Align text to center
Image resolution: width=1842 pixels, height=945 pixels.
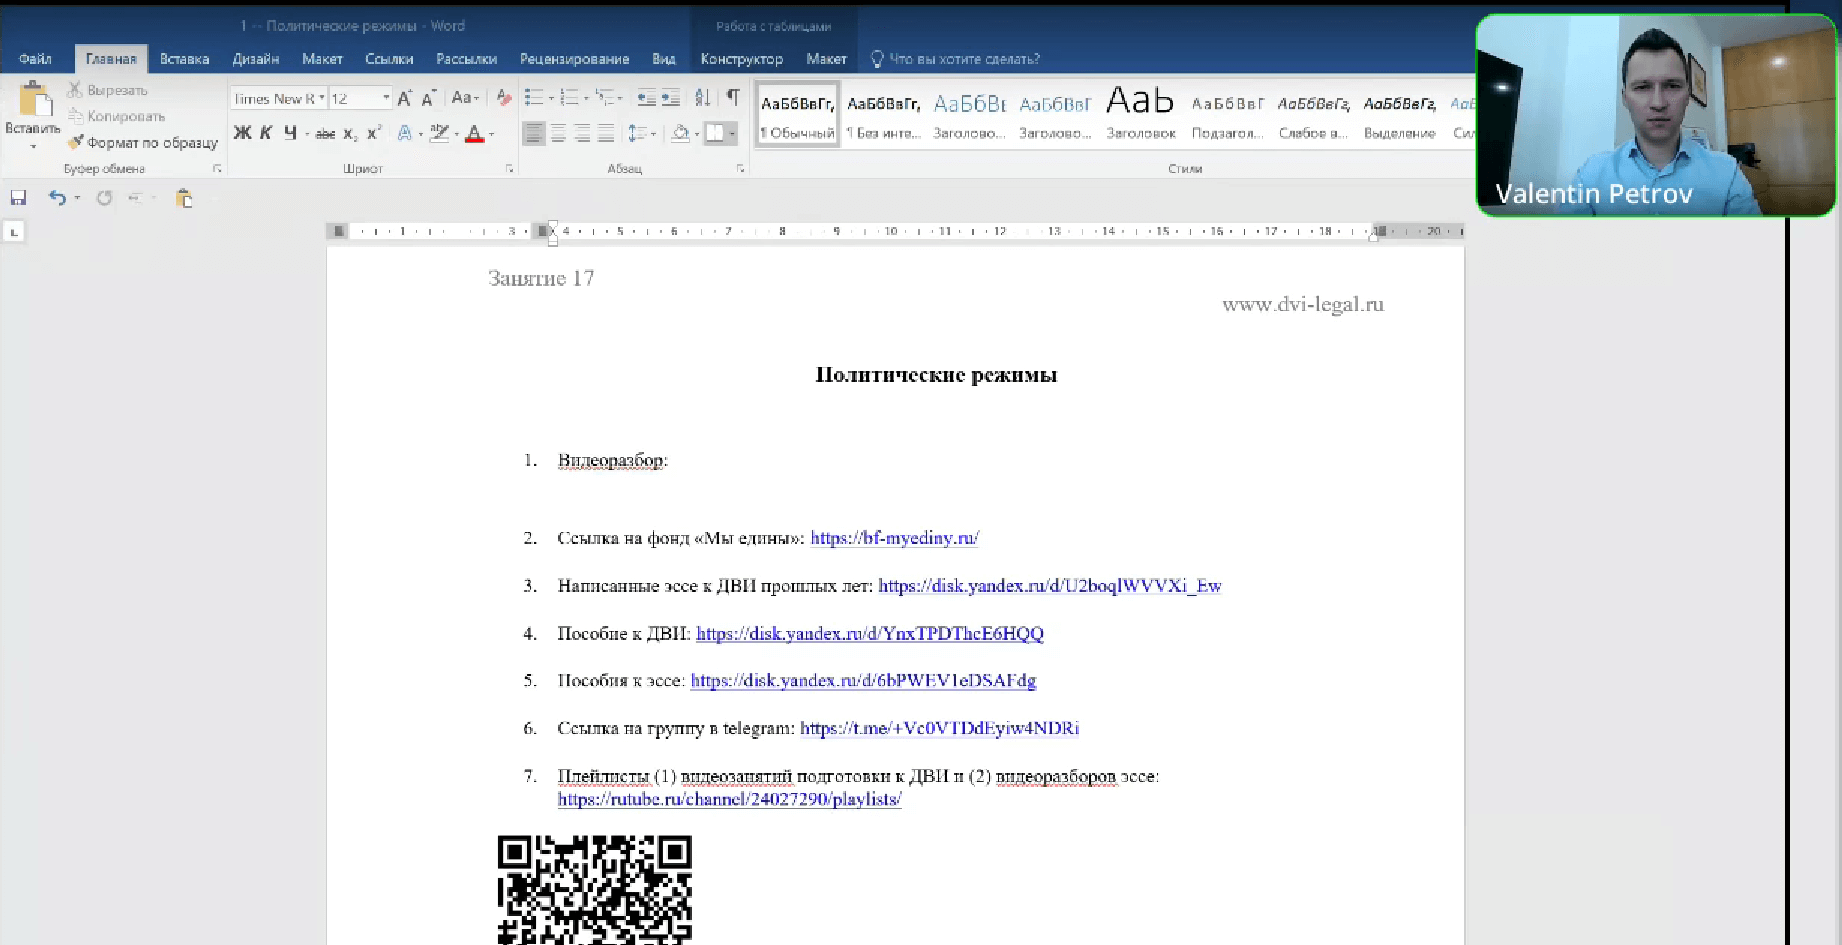[x=558, y=133]
